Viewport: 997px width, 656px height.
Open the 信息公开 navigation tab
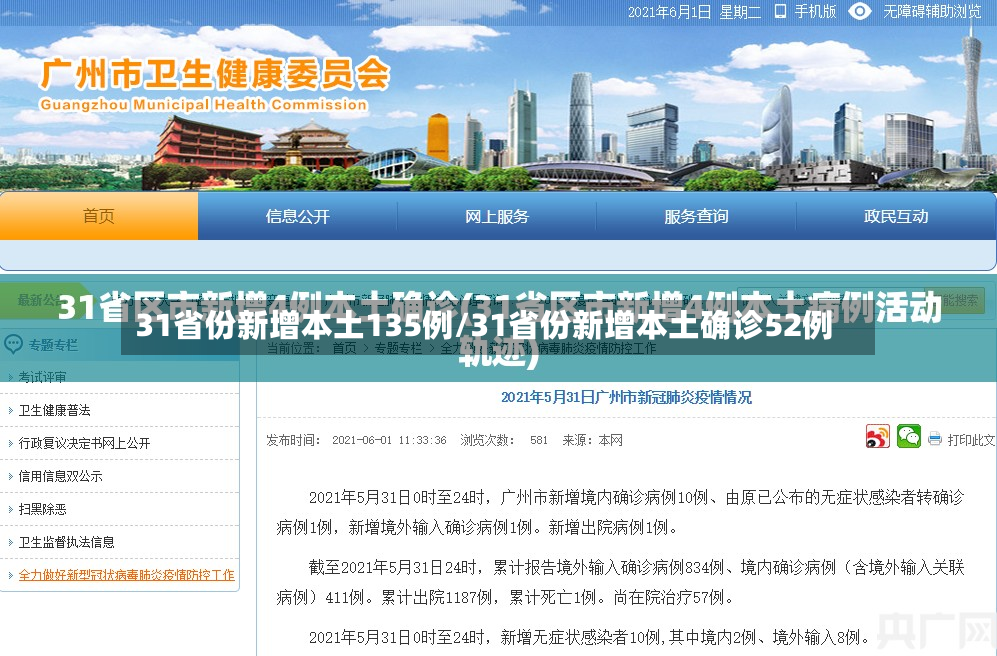[x=298, y=217]
